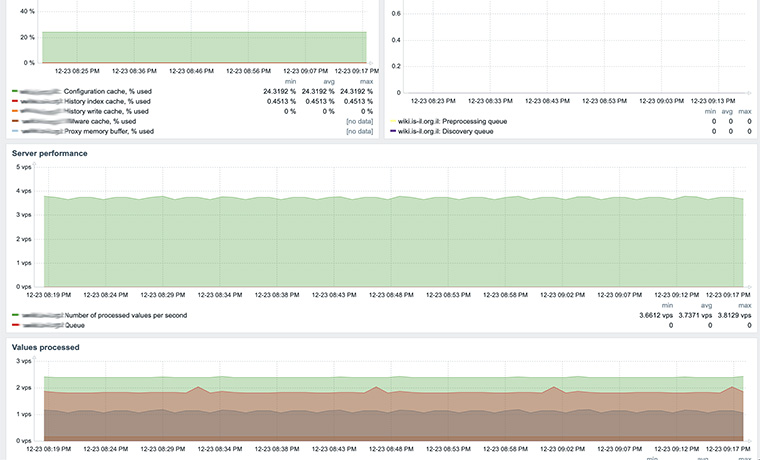Click the wiki.is-il.org.il: Discovery queue label
Screen dimensions: 760x460
445,131
